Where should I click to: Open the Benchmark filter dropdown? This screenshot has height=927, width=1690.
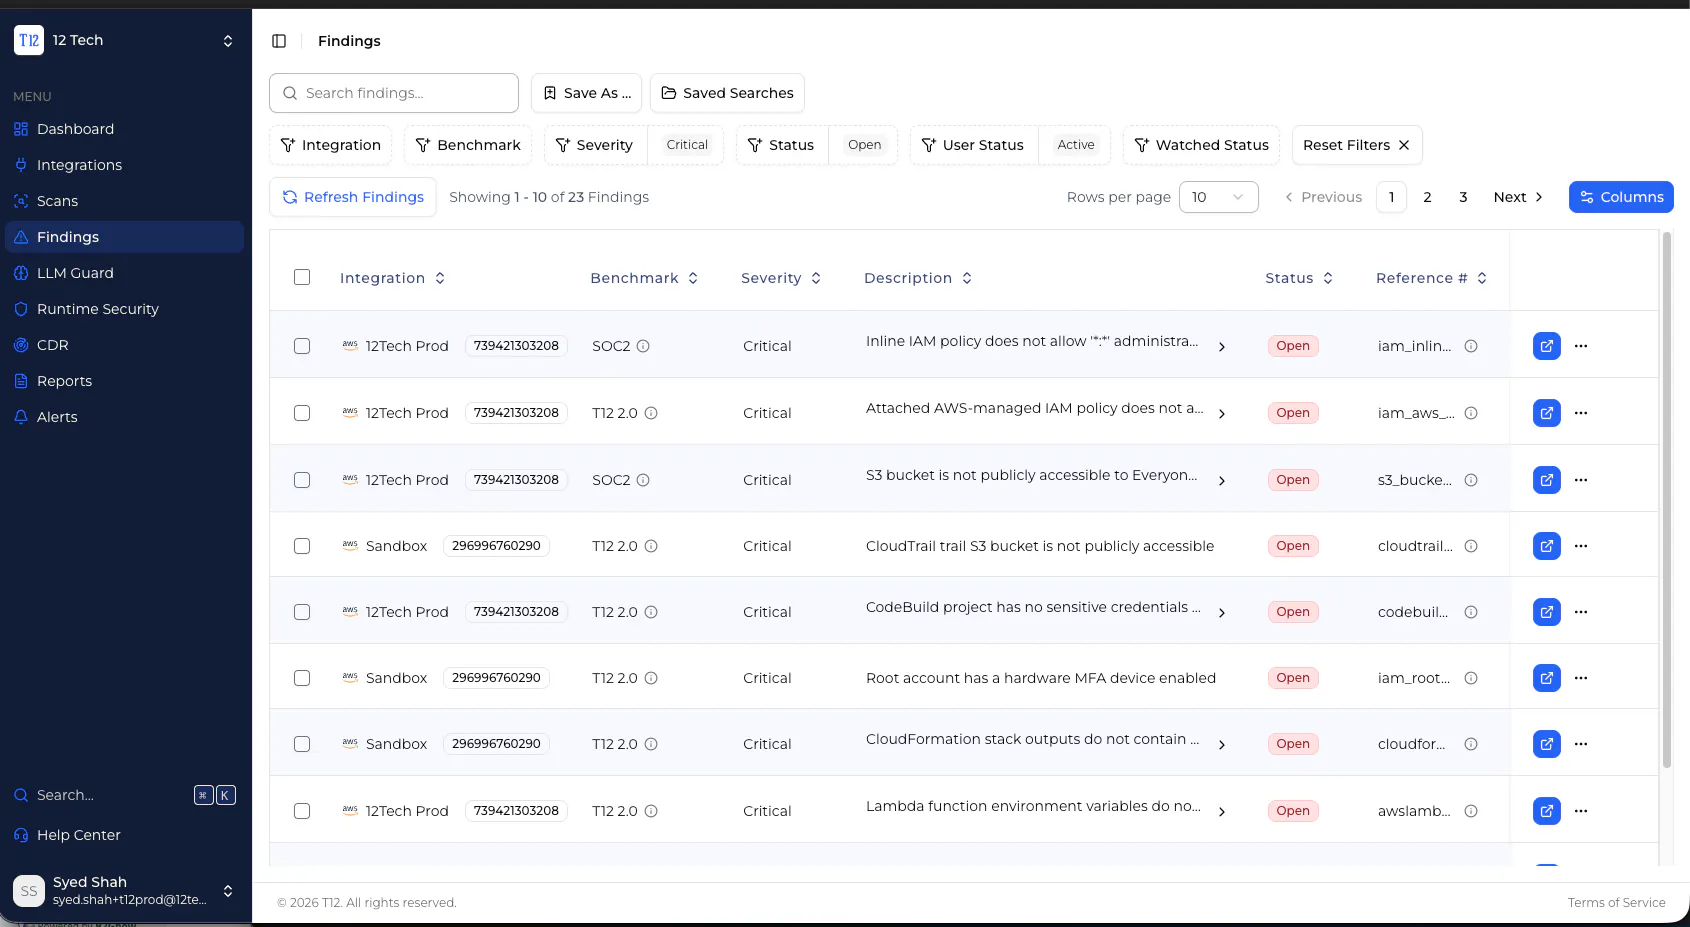point(468,145)
